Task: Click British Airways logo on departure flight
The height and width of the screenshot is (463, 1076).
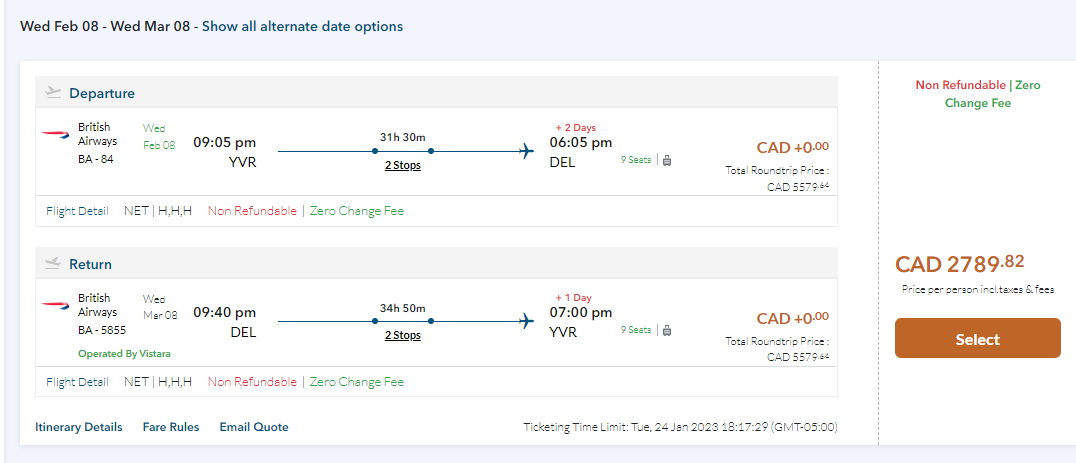Action: (x=56, y=135)
